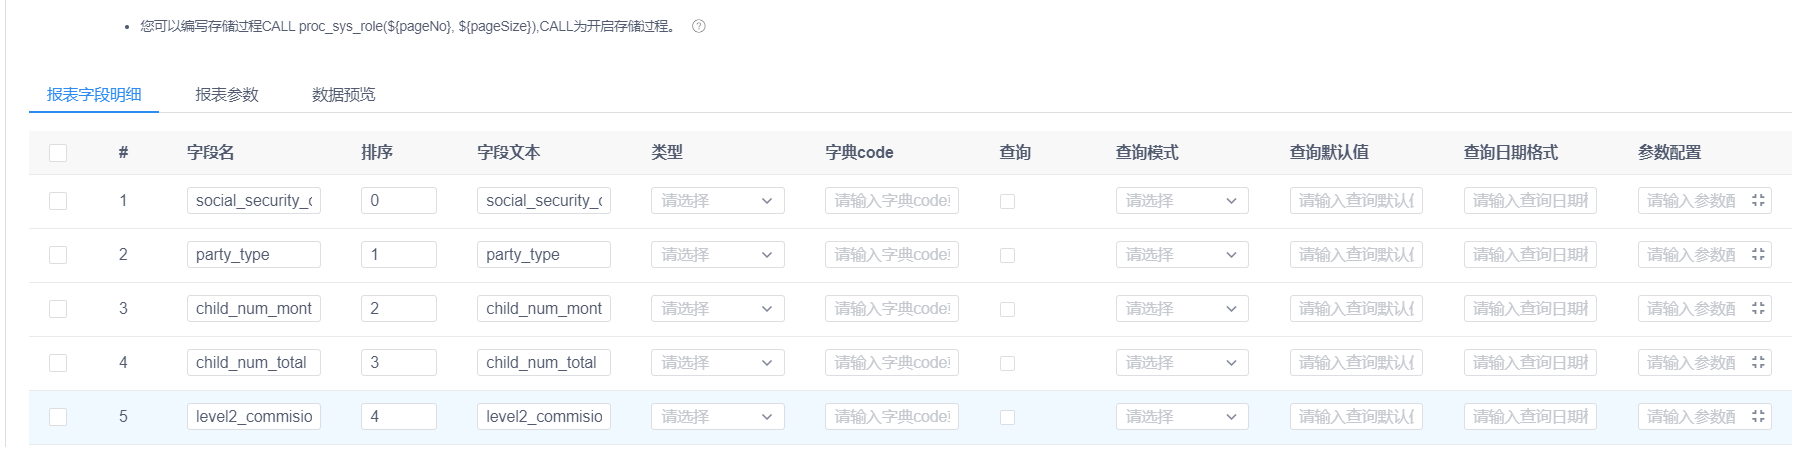Expand 查询模式 dropdown in row 3
Image resolution: width=1800 pixels, height=450 pixels.
[1182, 309]
